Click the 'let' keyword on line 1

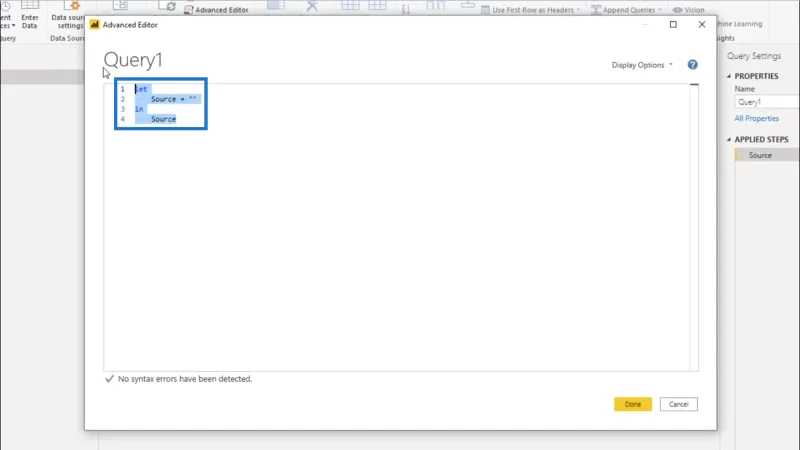tap(141, 89)
